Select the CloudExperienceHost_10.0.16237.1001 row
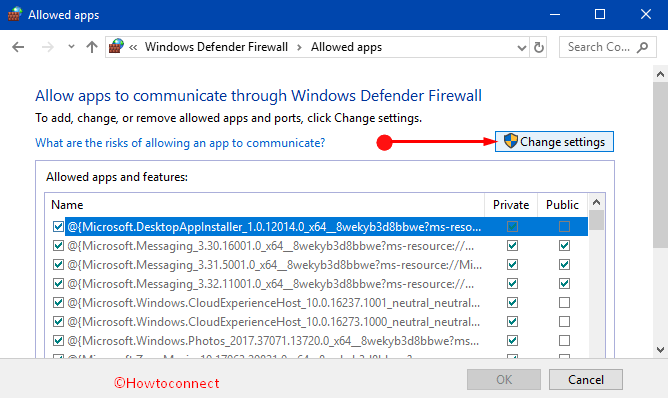The width and height of the screenshot is (668, 398). point(317,303)
